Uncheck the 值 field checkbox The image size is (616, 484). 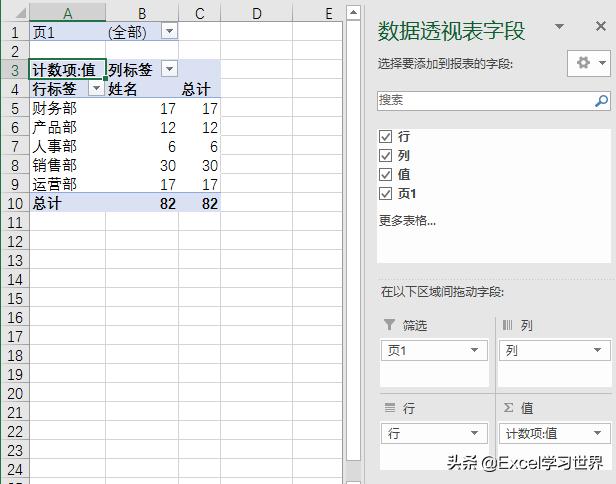coord(385,174)
